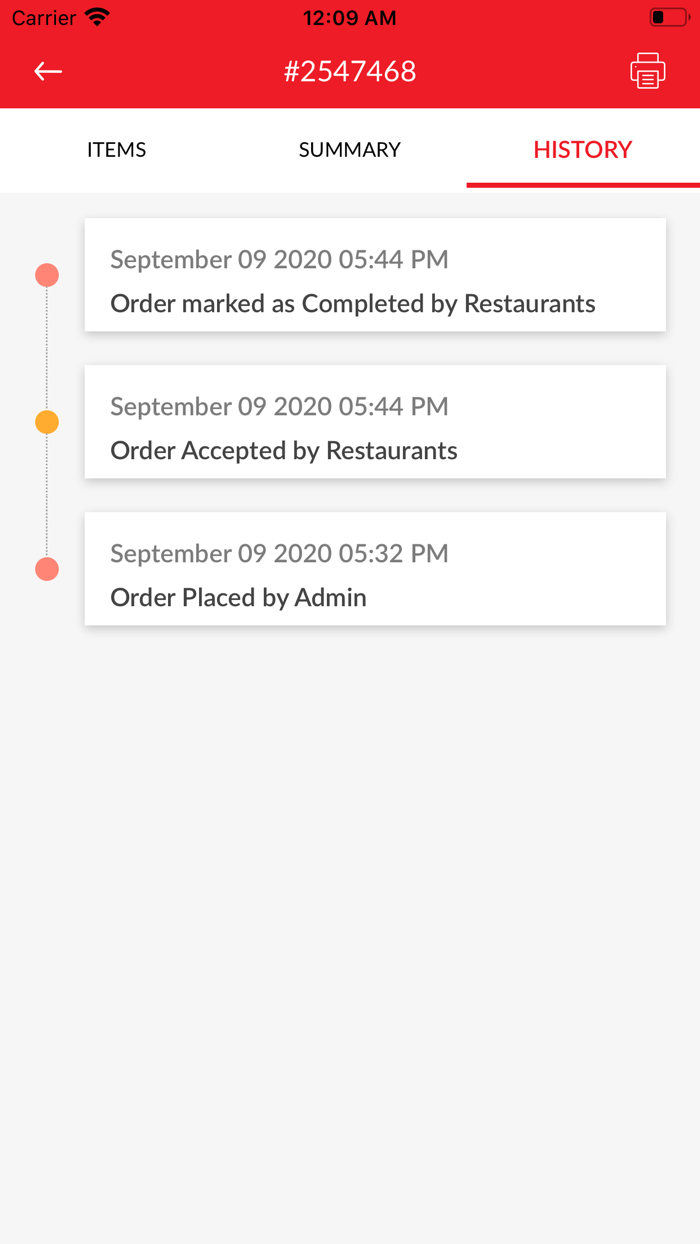Tap the September 09 2020 05:32 PM timestamp
Screen dimensions: 700x1244
point(279,553)
